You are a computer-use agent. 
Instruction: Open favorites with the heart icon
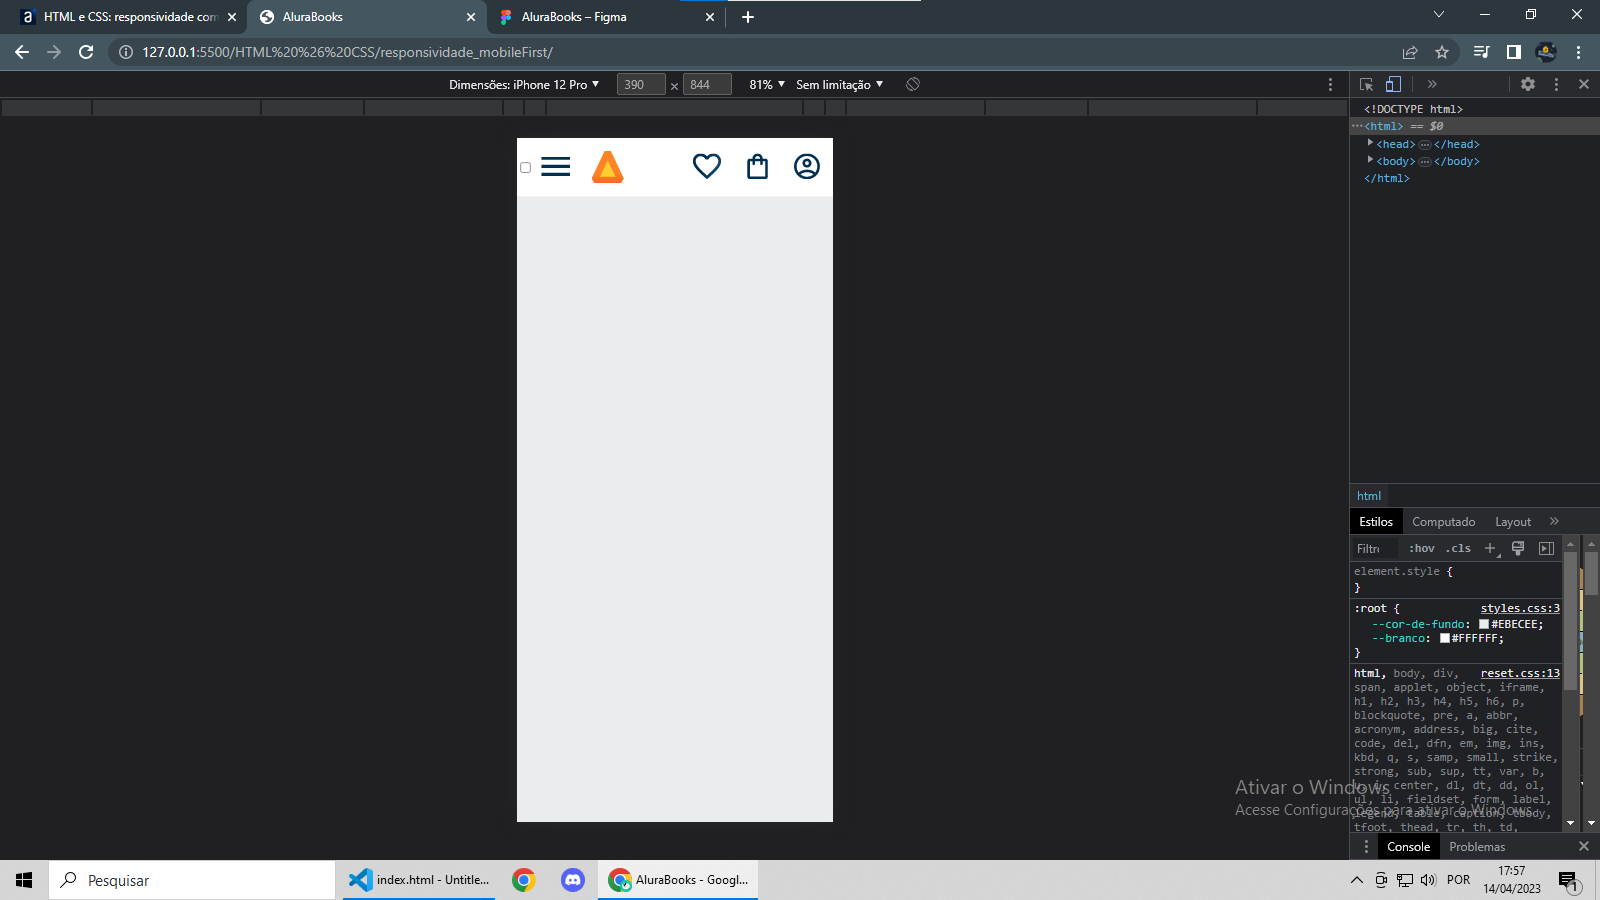point(707,166)
